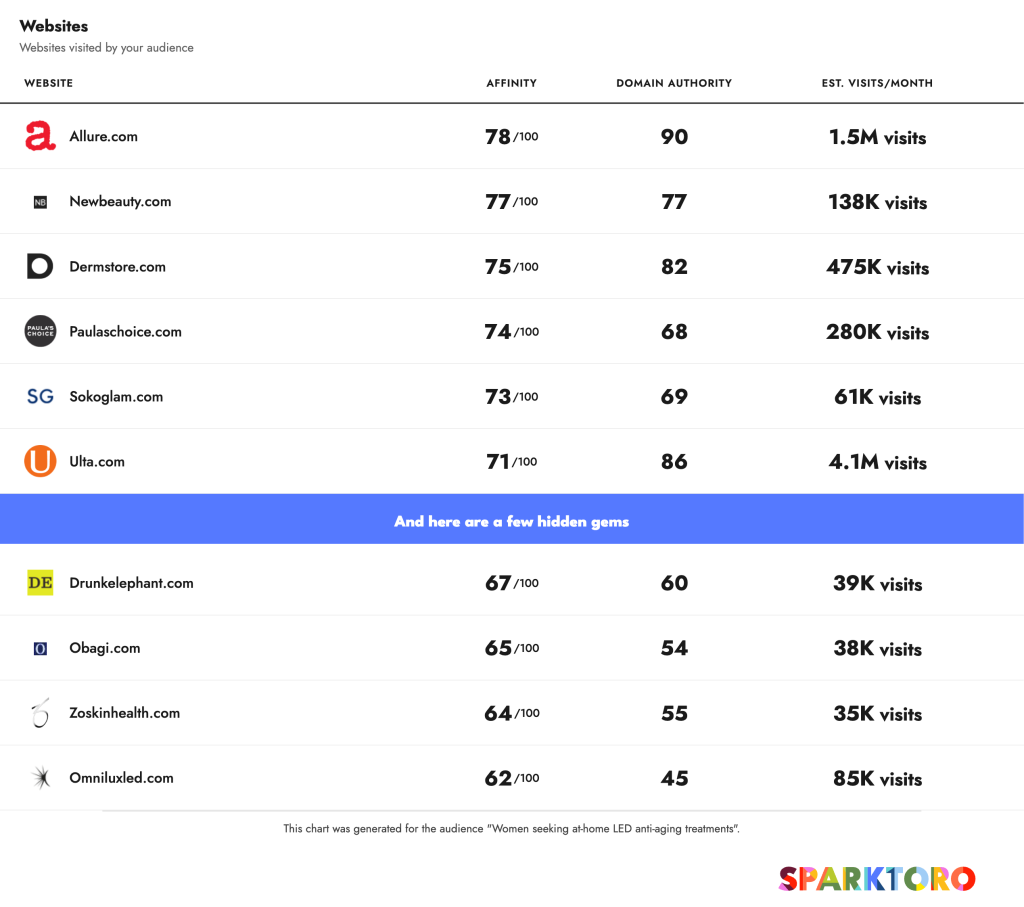Click the SparkToro colorful logo
This screenshot has height=907, width=1024.
click(877, 879)
